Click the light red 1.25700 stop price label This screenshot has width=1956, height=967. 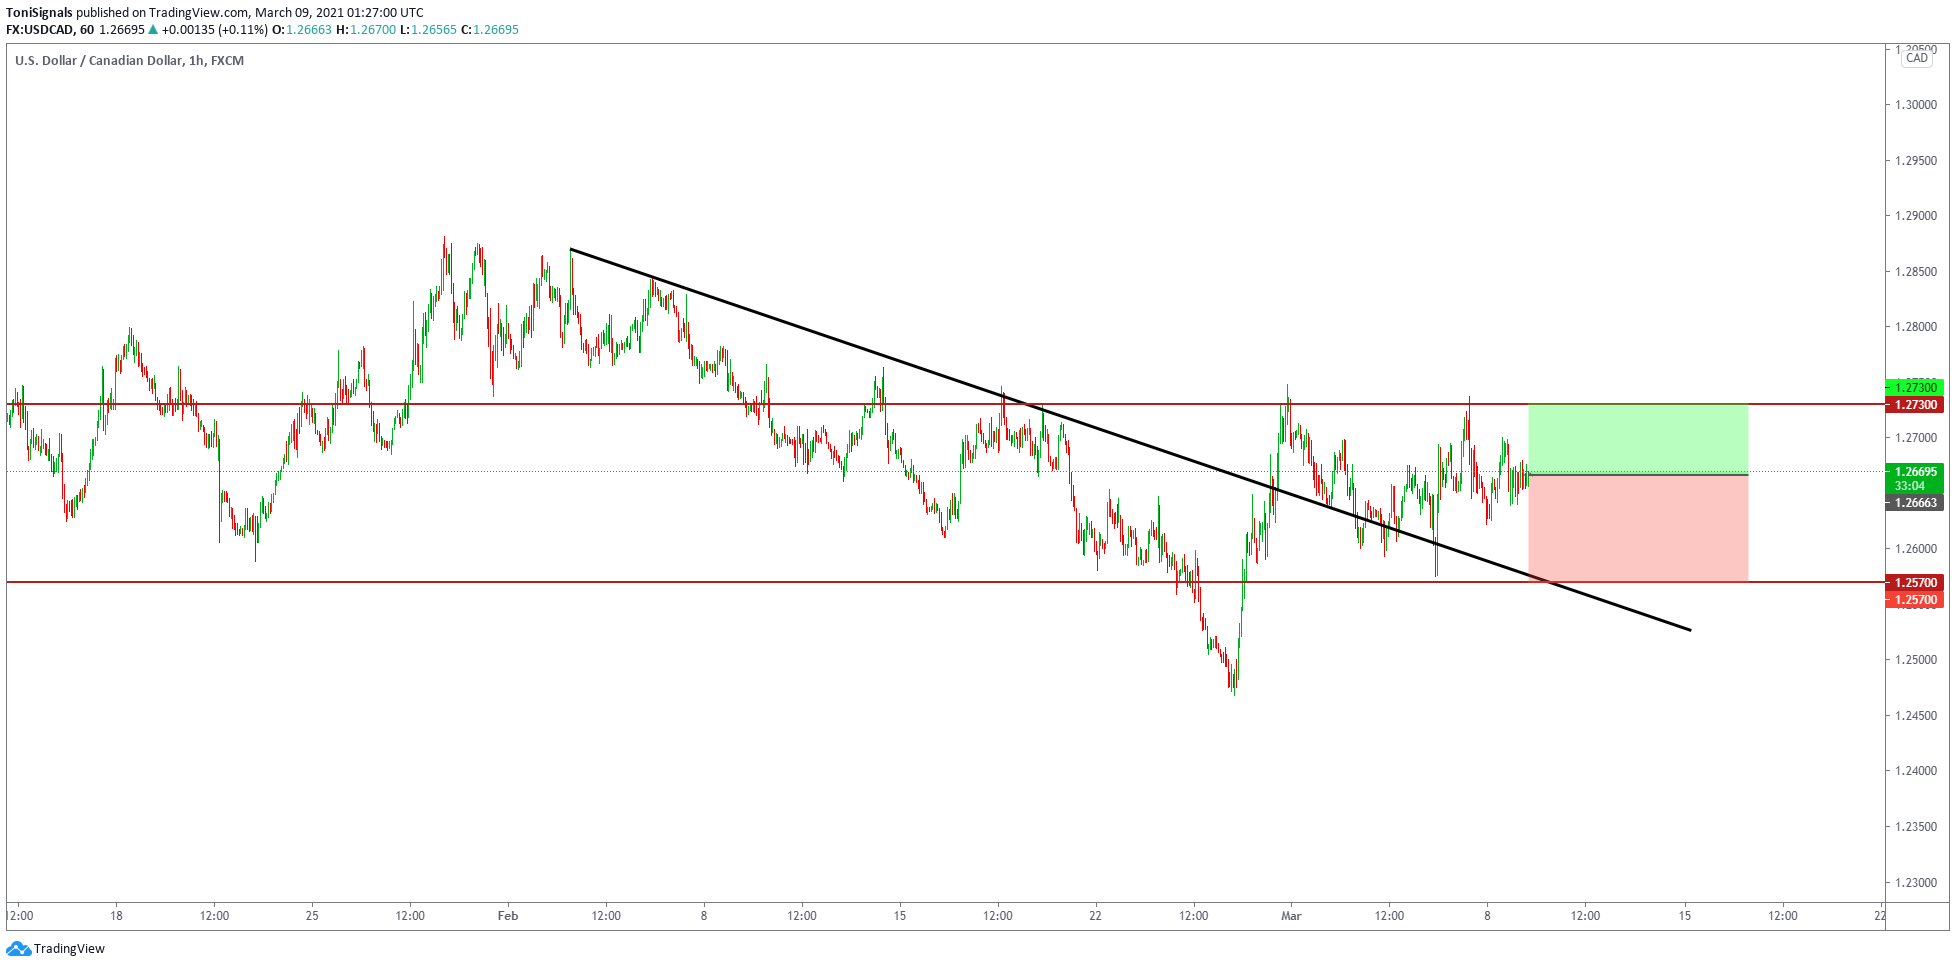tap(1915, 600)
